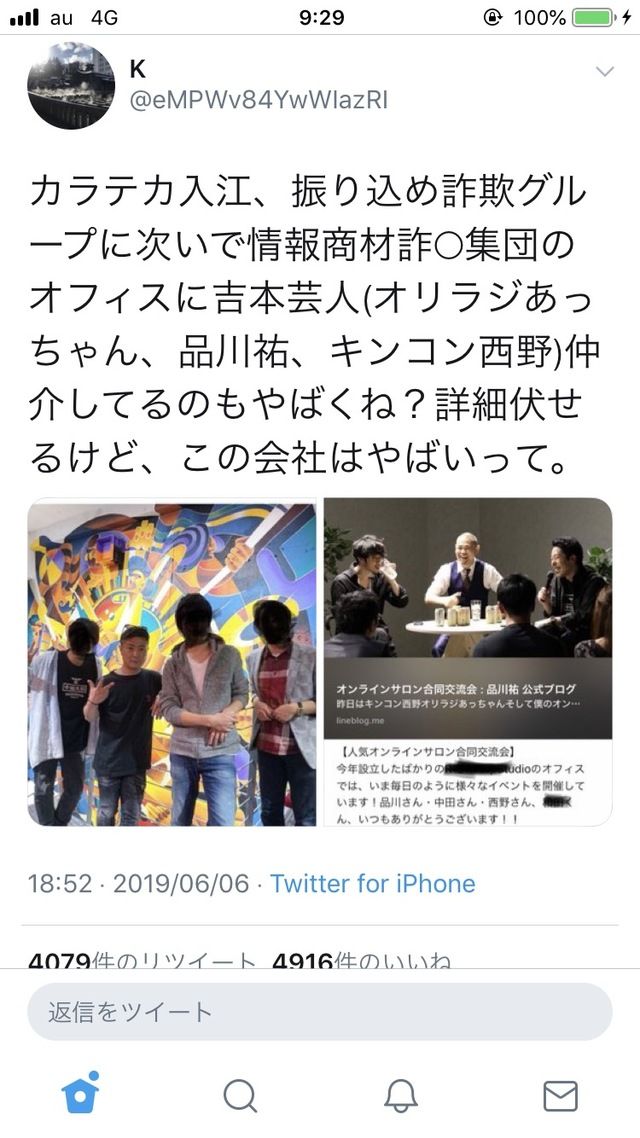
Task: Tap the display name K
Action: 137,69
